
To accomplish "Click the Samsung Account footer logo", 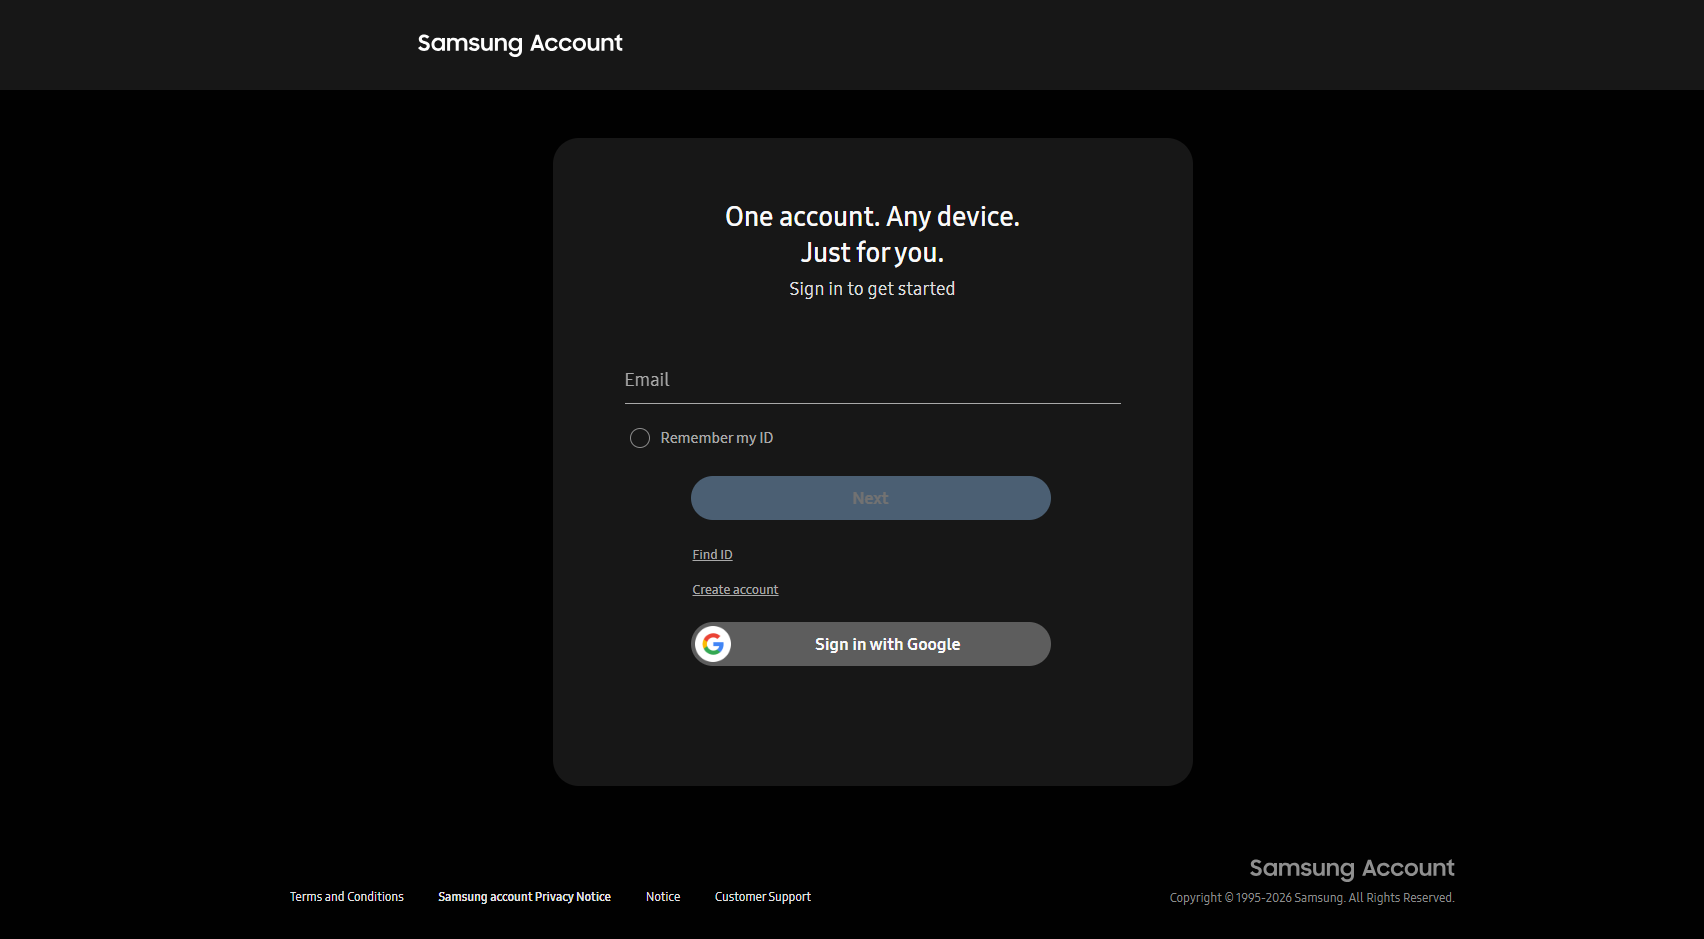I will click(x=1352, y=868).
